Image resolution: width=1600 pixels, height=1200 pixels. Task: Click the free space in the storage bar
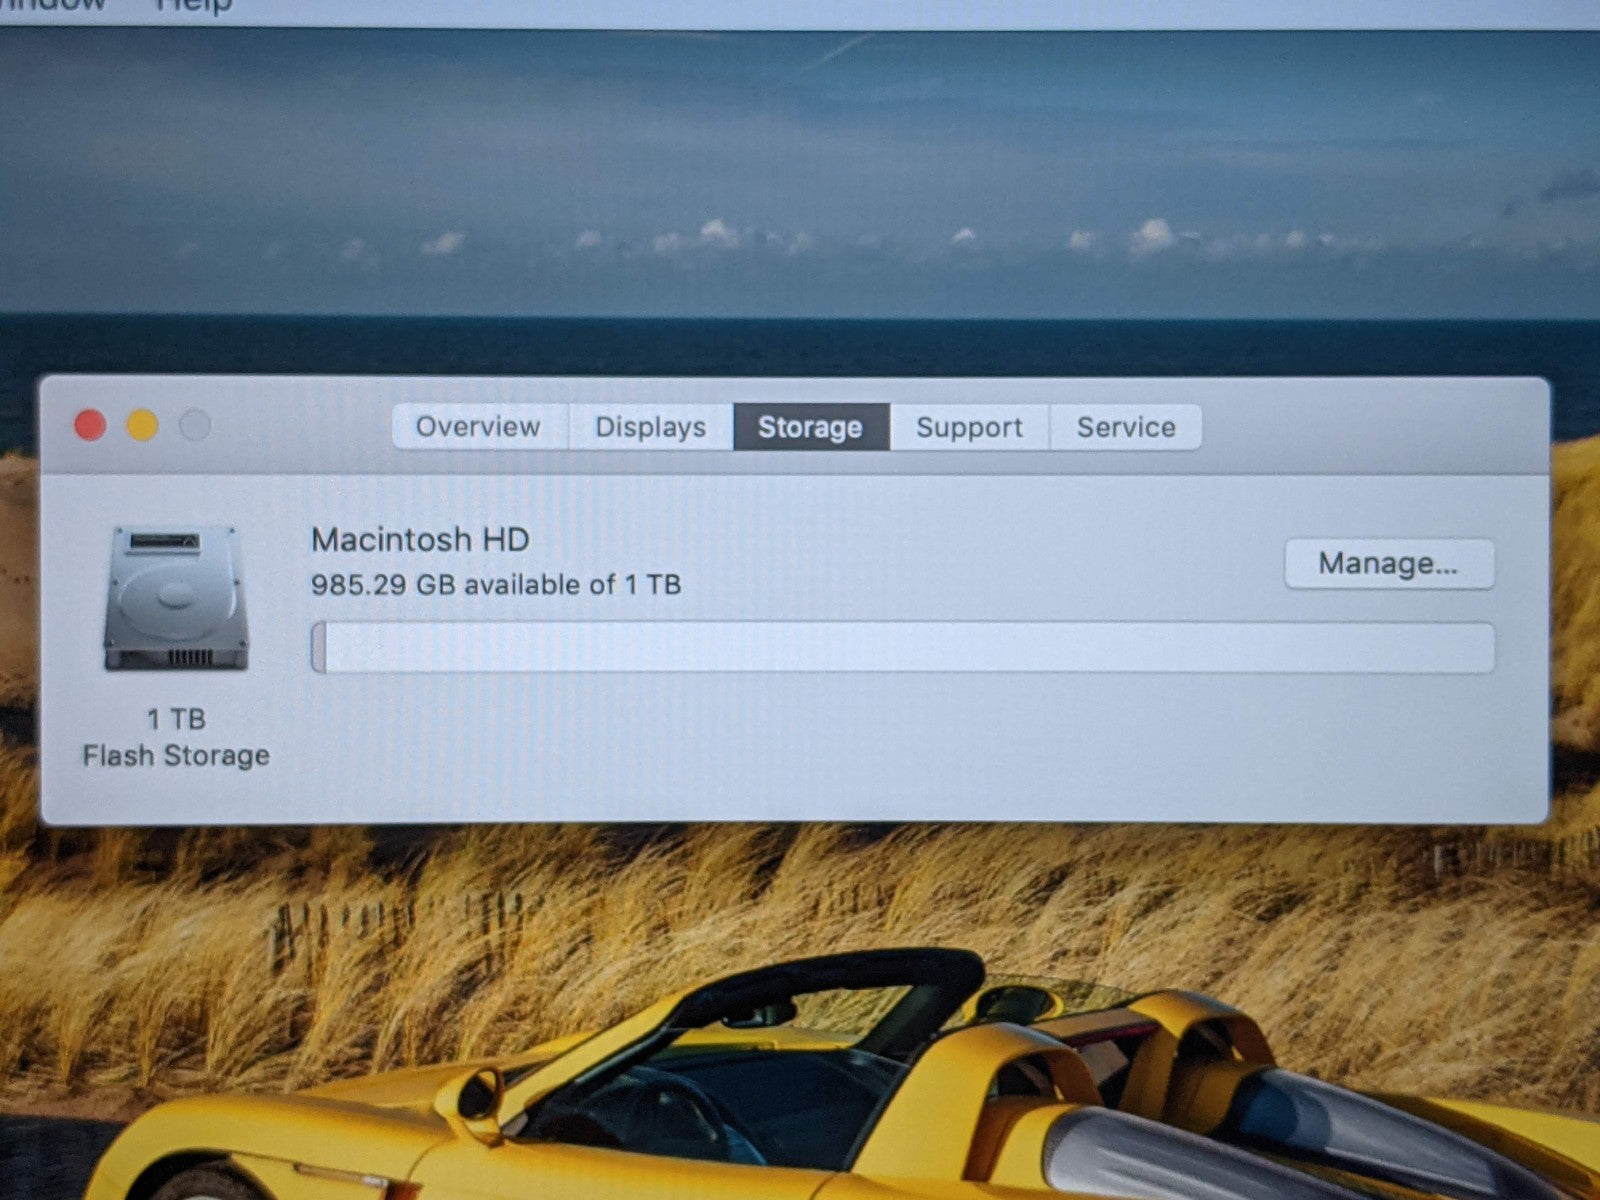(x=900, y=647)
